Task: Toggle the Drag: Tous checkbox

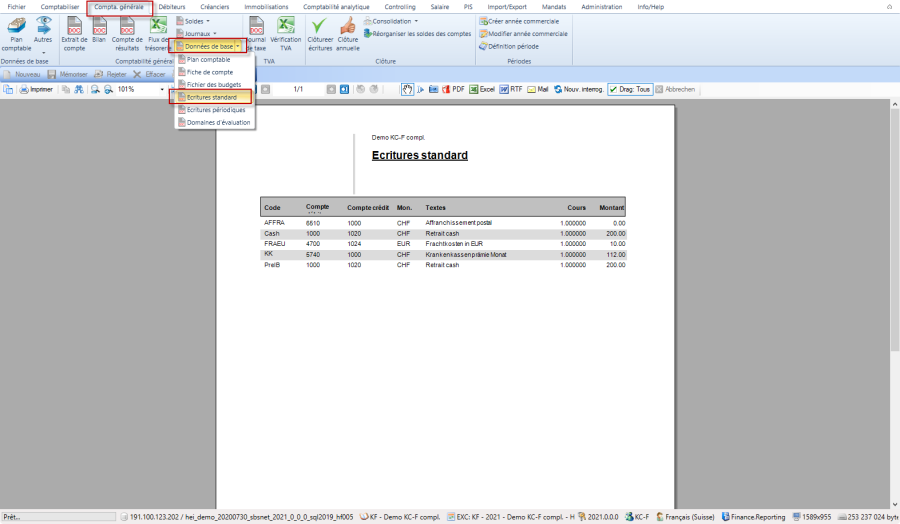Action: pos(630,90)
